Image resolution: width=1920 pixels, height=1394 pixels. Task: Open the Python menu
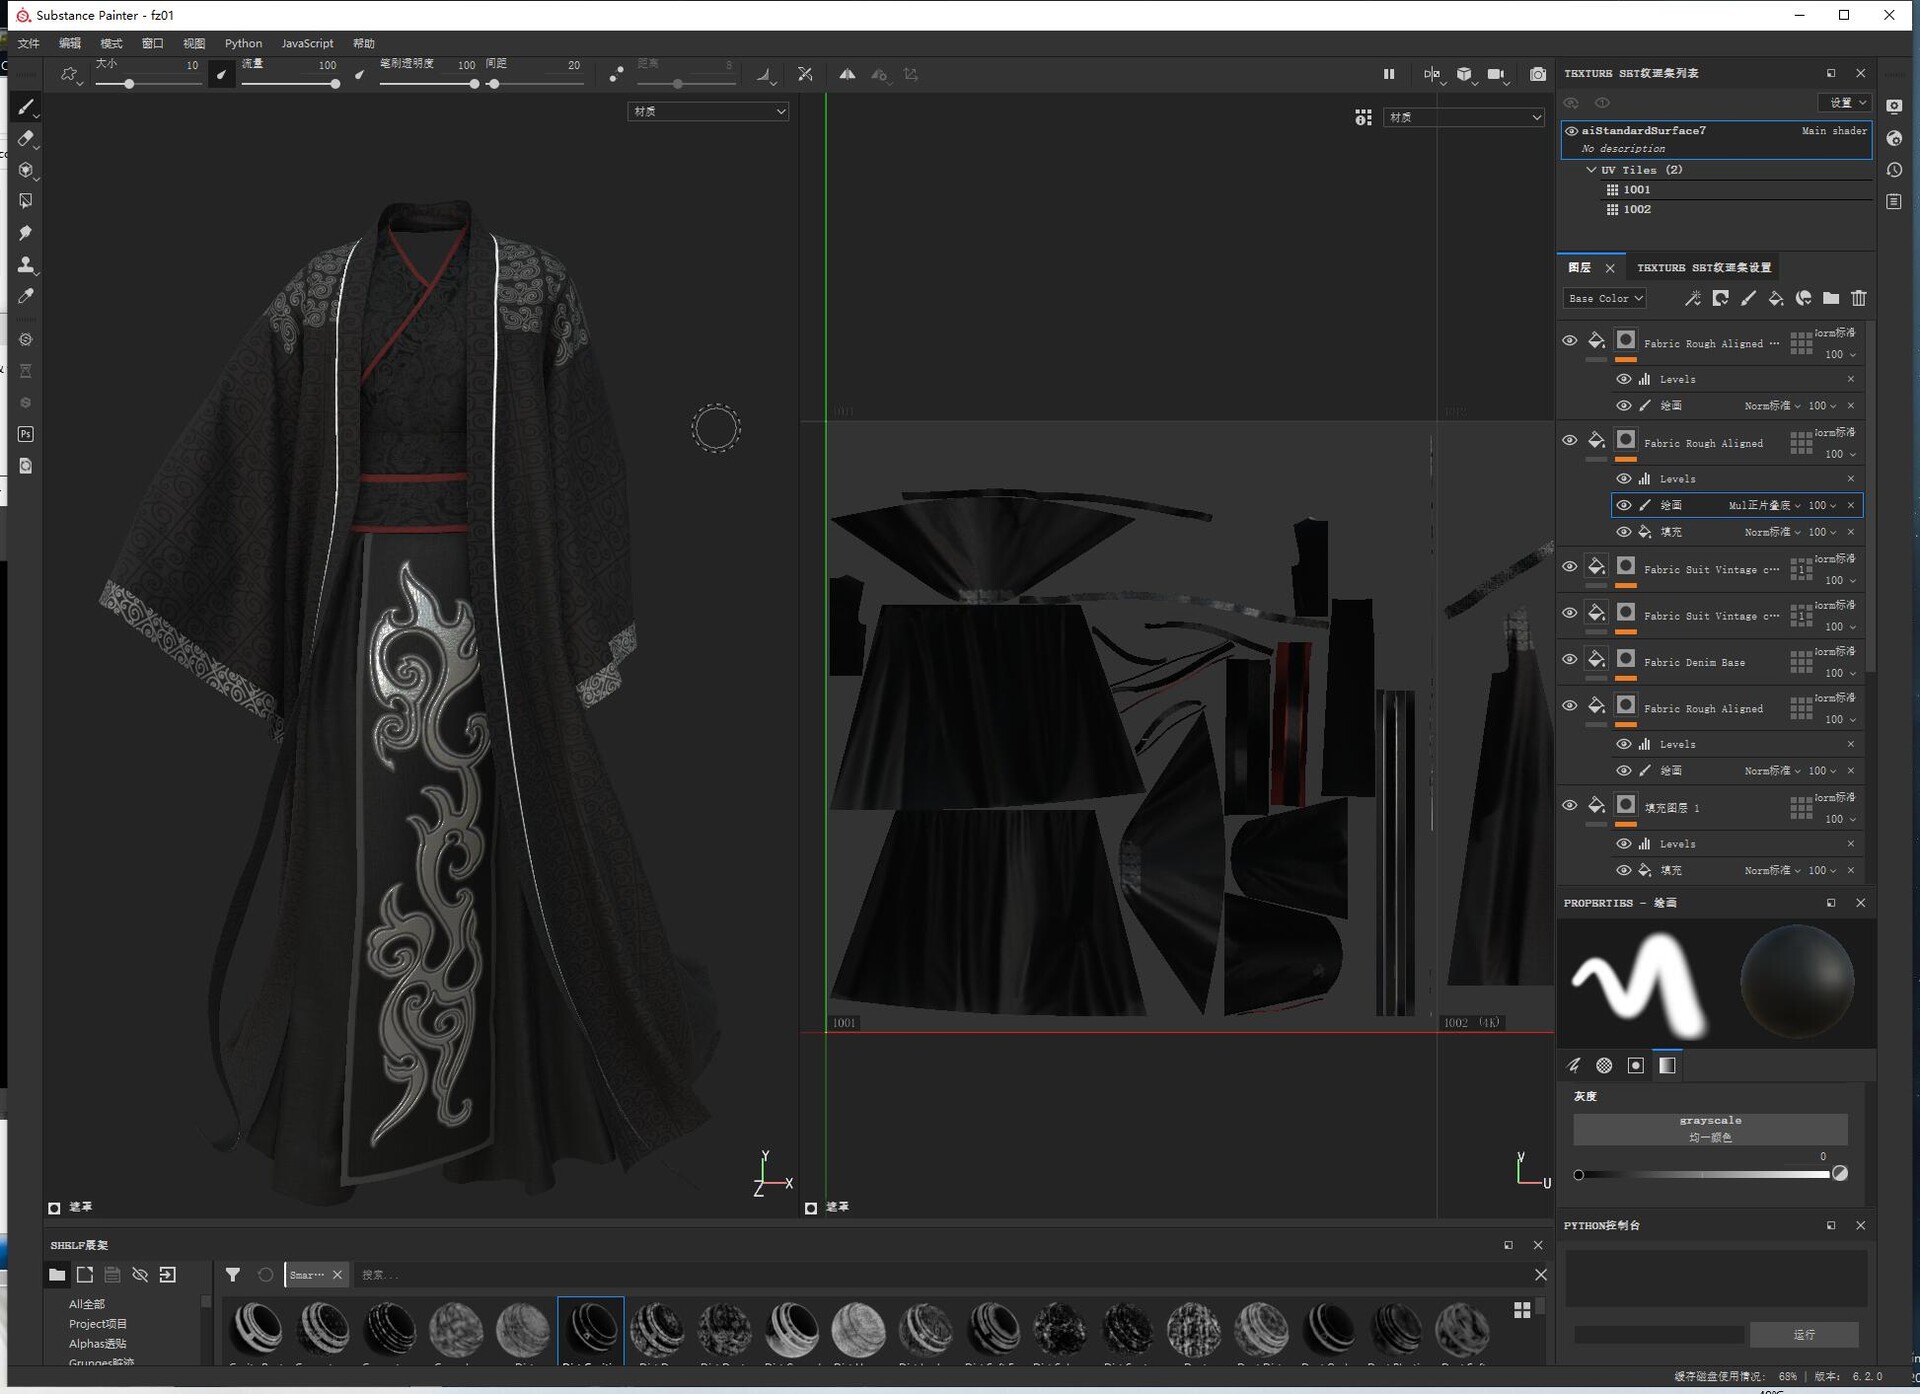(x=243, y=43)
